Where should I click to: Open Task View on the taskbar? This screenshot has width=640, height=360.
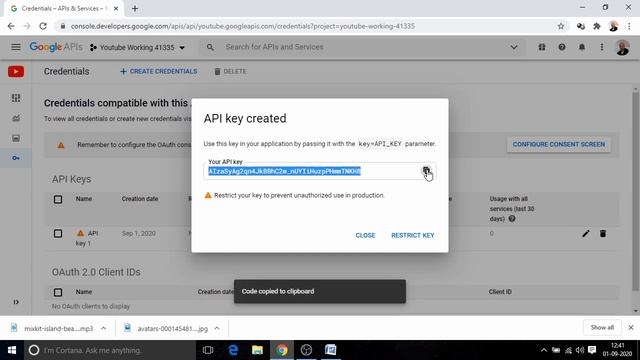pyautogui.click(x=208, y=350)
